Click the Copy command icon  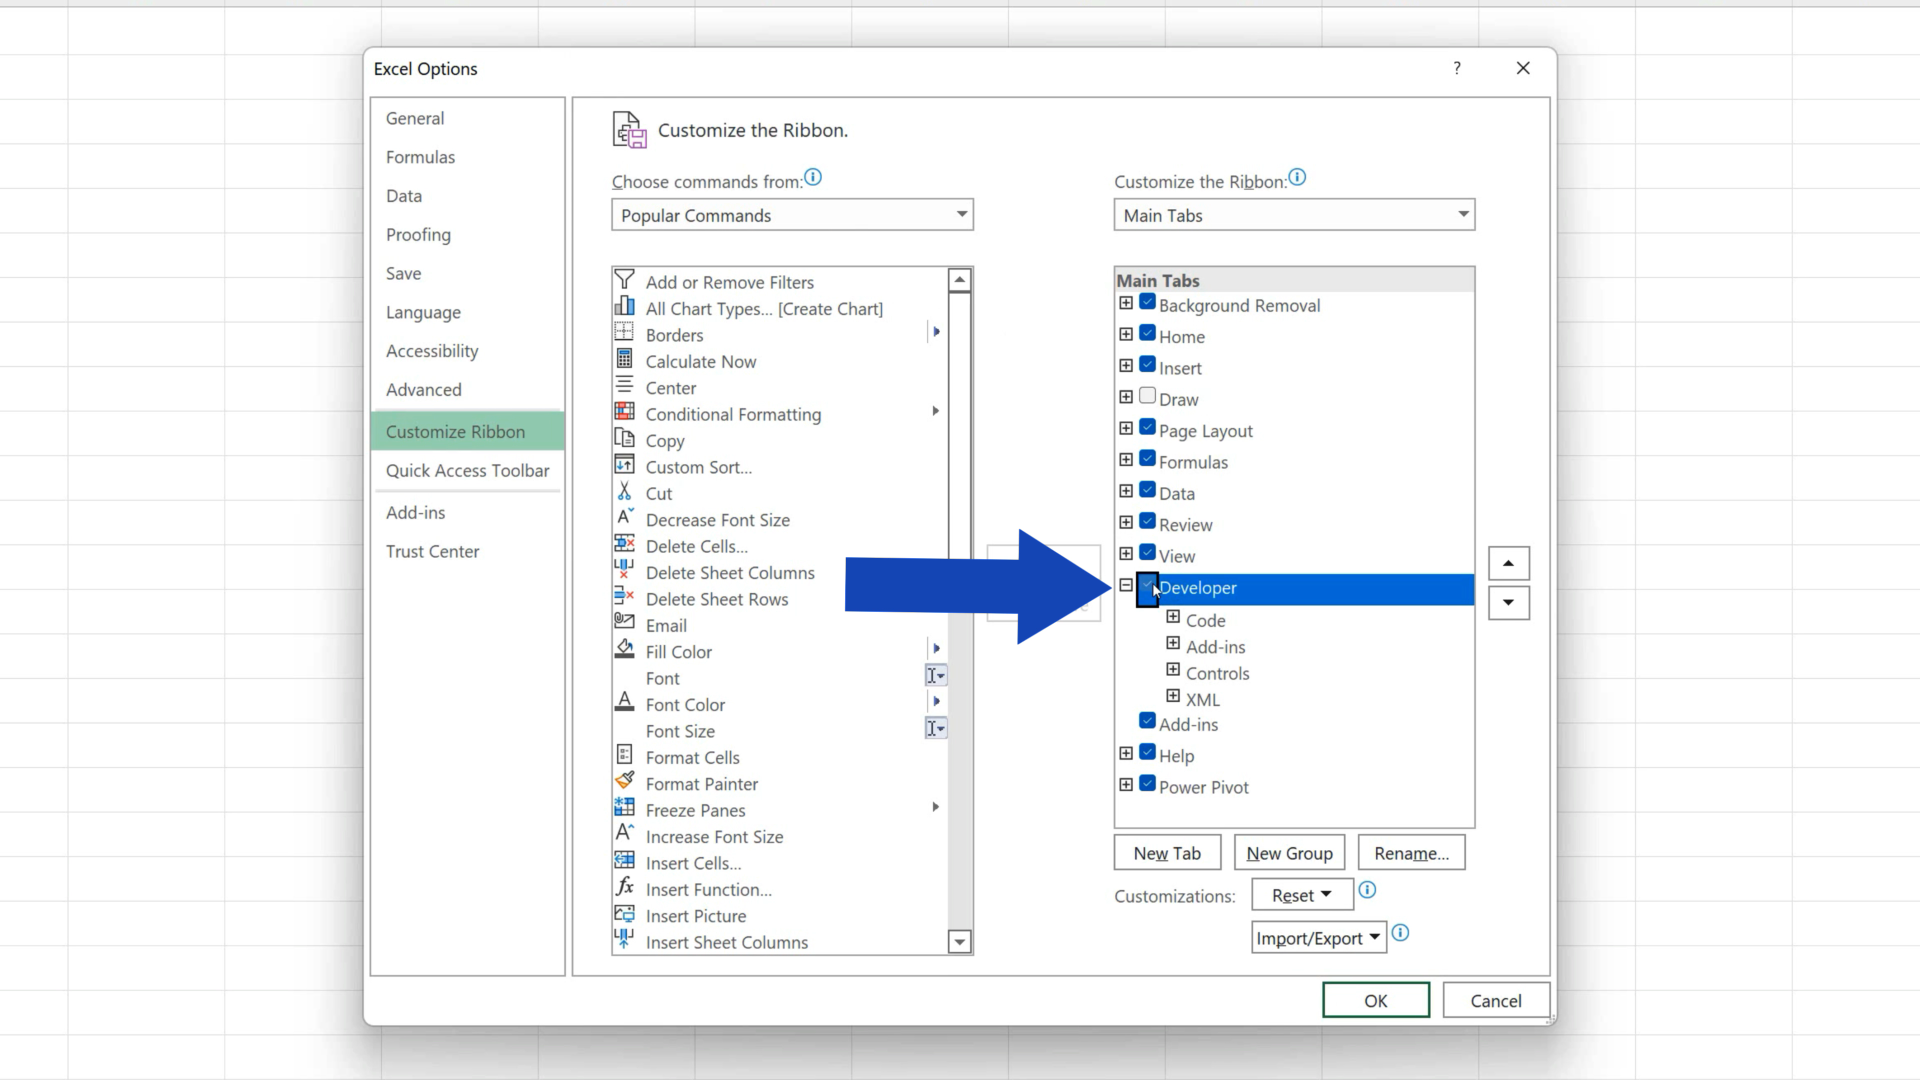click(624, 438)
